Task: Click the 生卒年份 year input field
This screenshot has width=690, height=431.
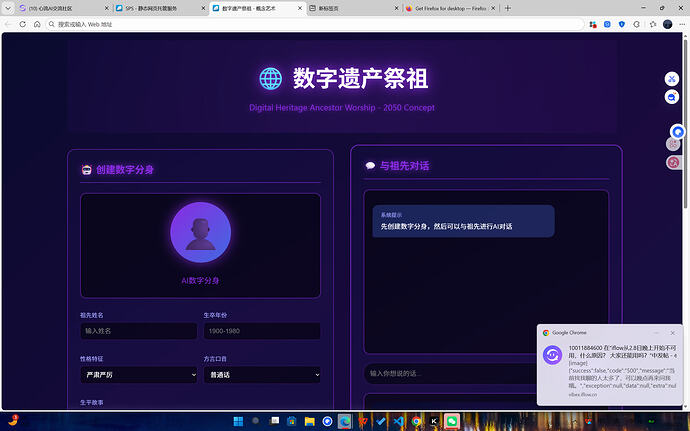Action: [x=261, y=331]
